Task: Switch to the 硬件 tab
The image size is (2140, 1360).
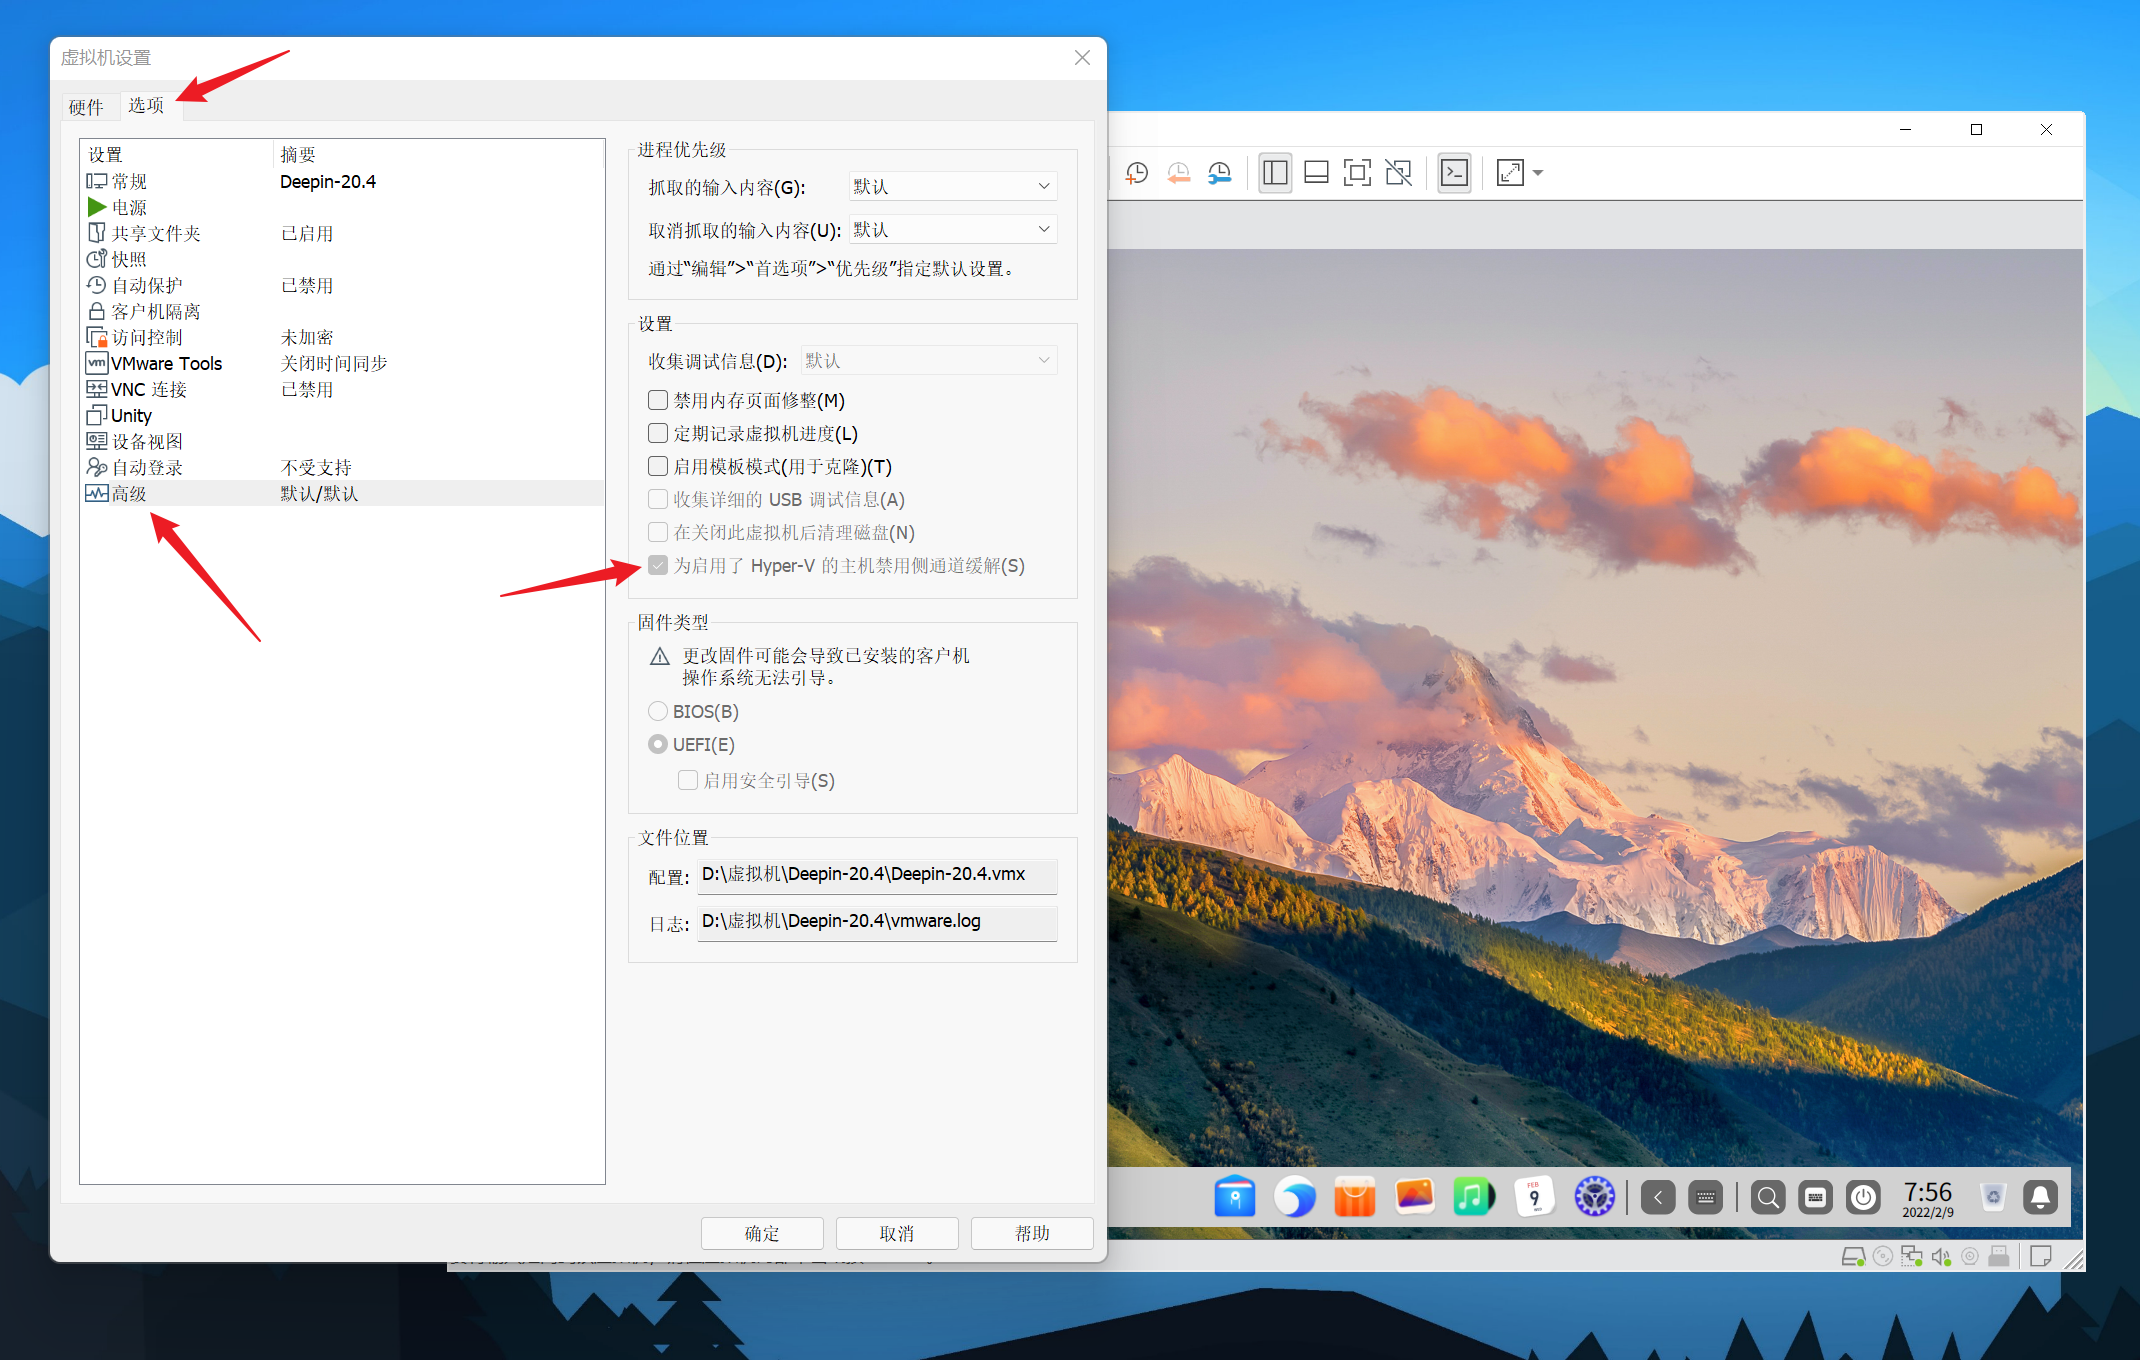Action: click(x=86, y=107)
